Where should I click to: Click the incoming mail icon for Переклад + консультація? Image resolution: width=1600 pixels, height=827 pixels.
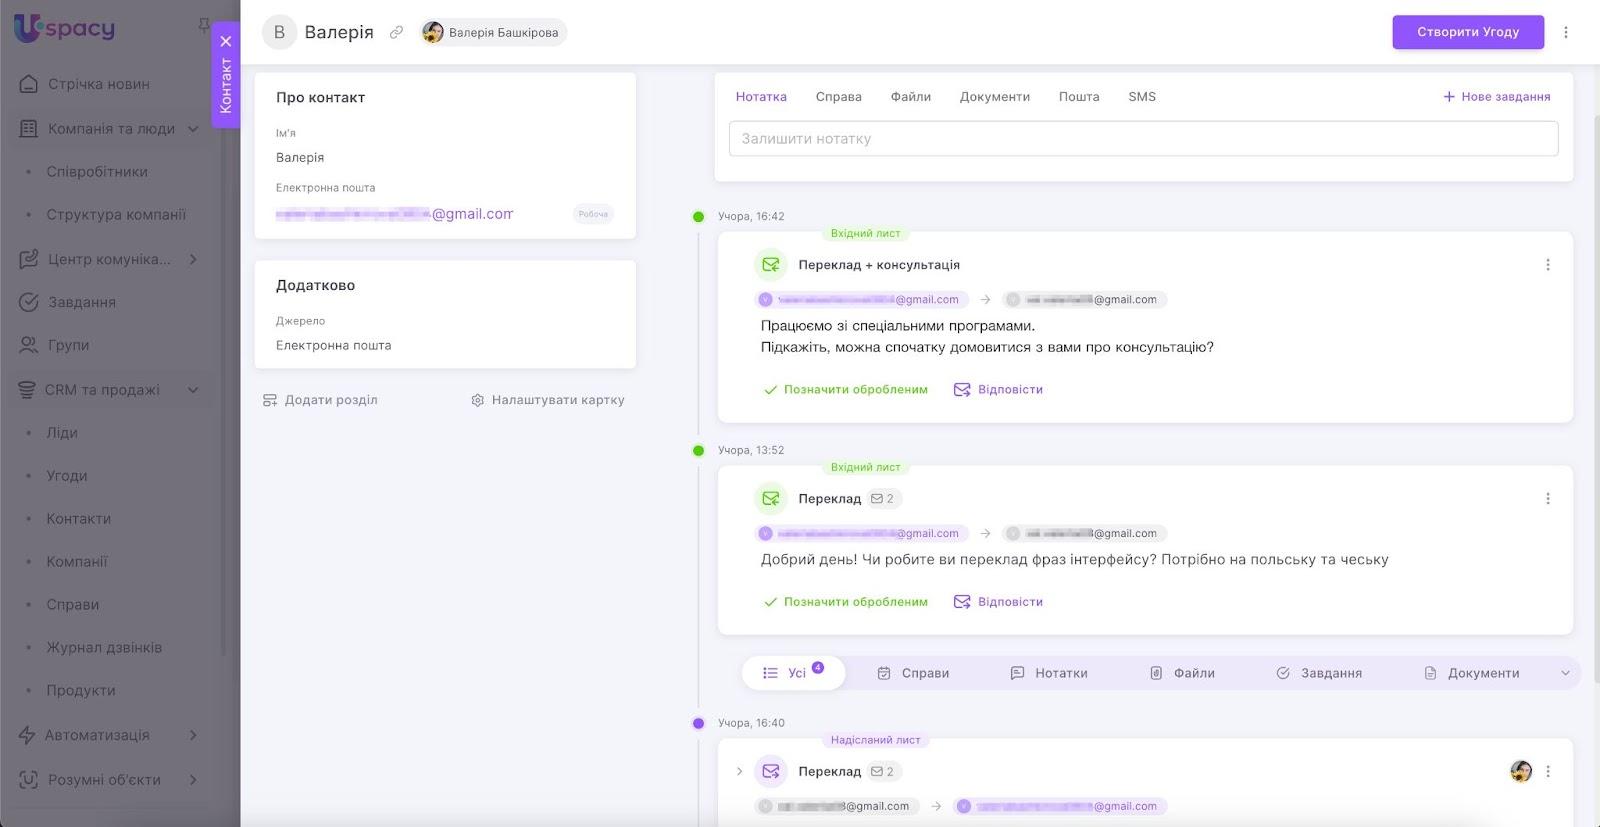770,265
